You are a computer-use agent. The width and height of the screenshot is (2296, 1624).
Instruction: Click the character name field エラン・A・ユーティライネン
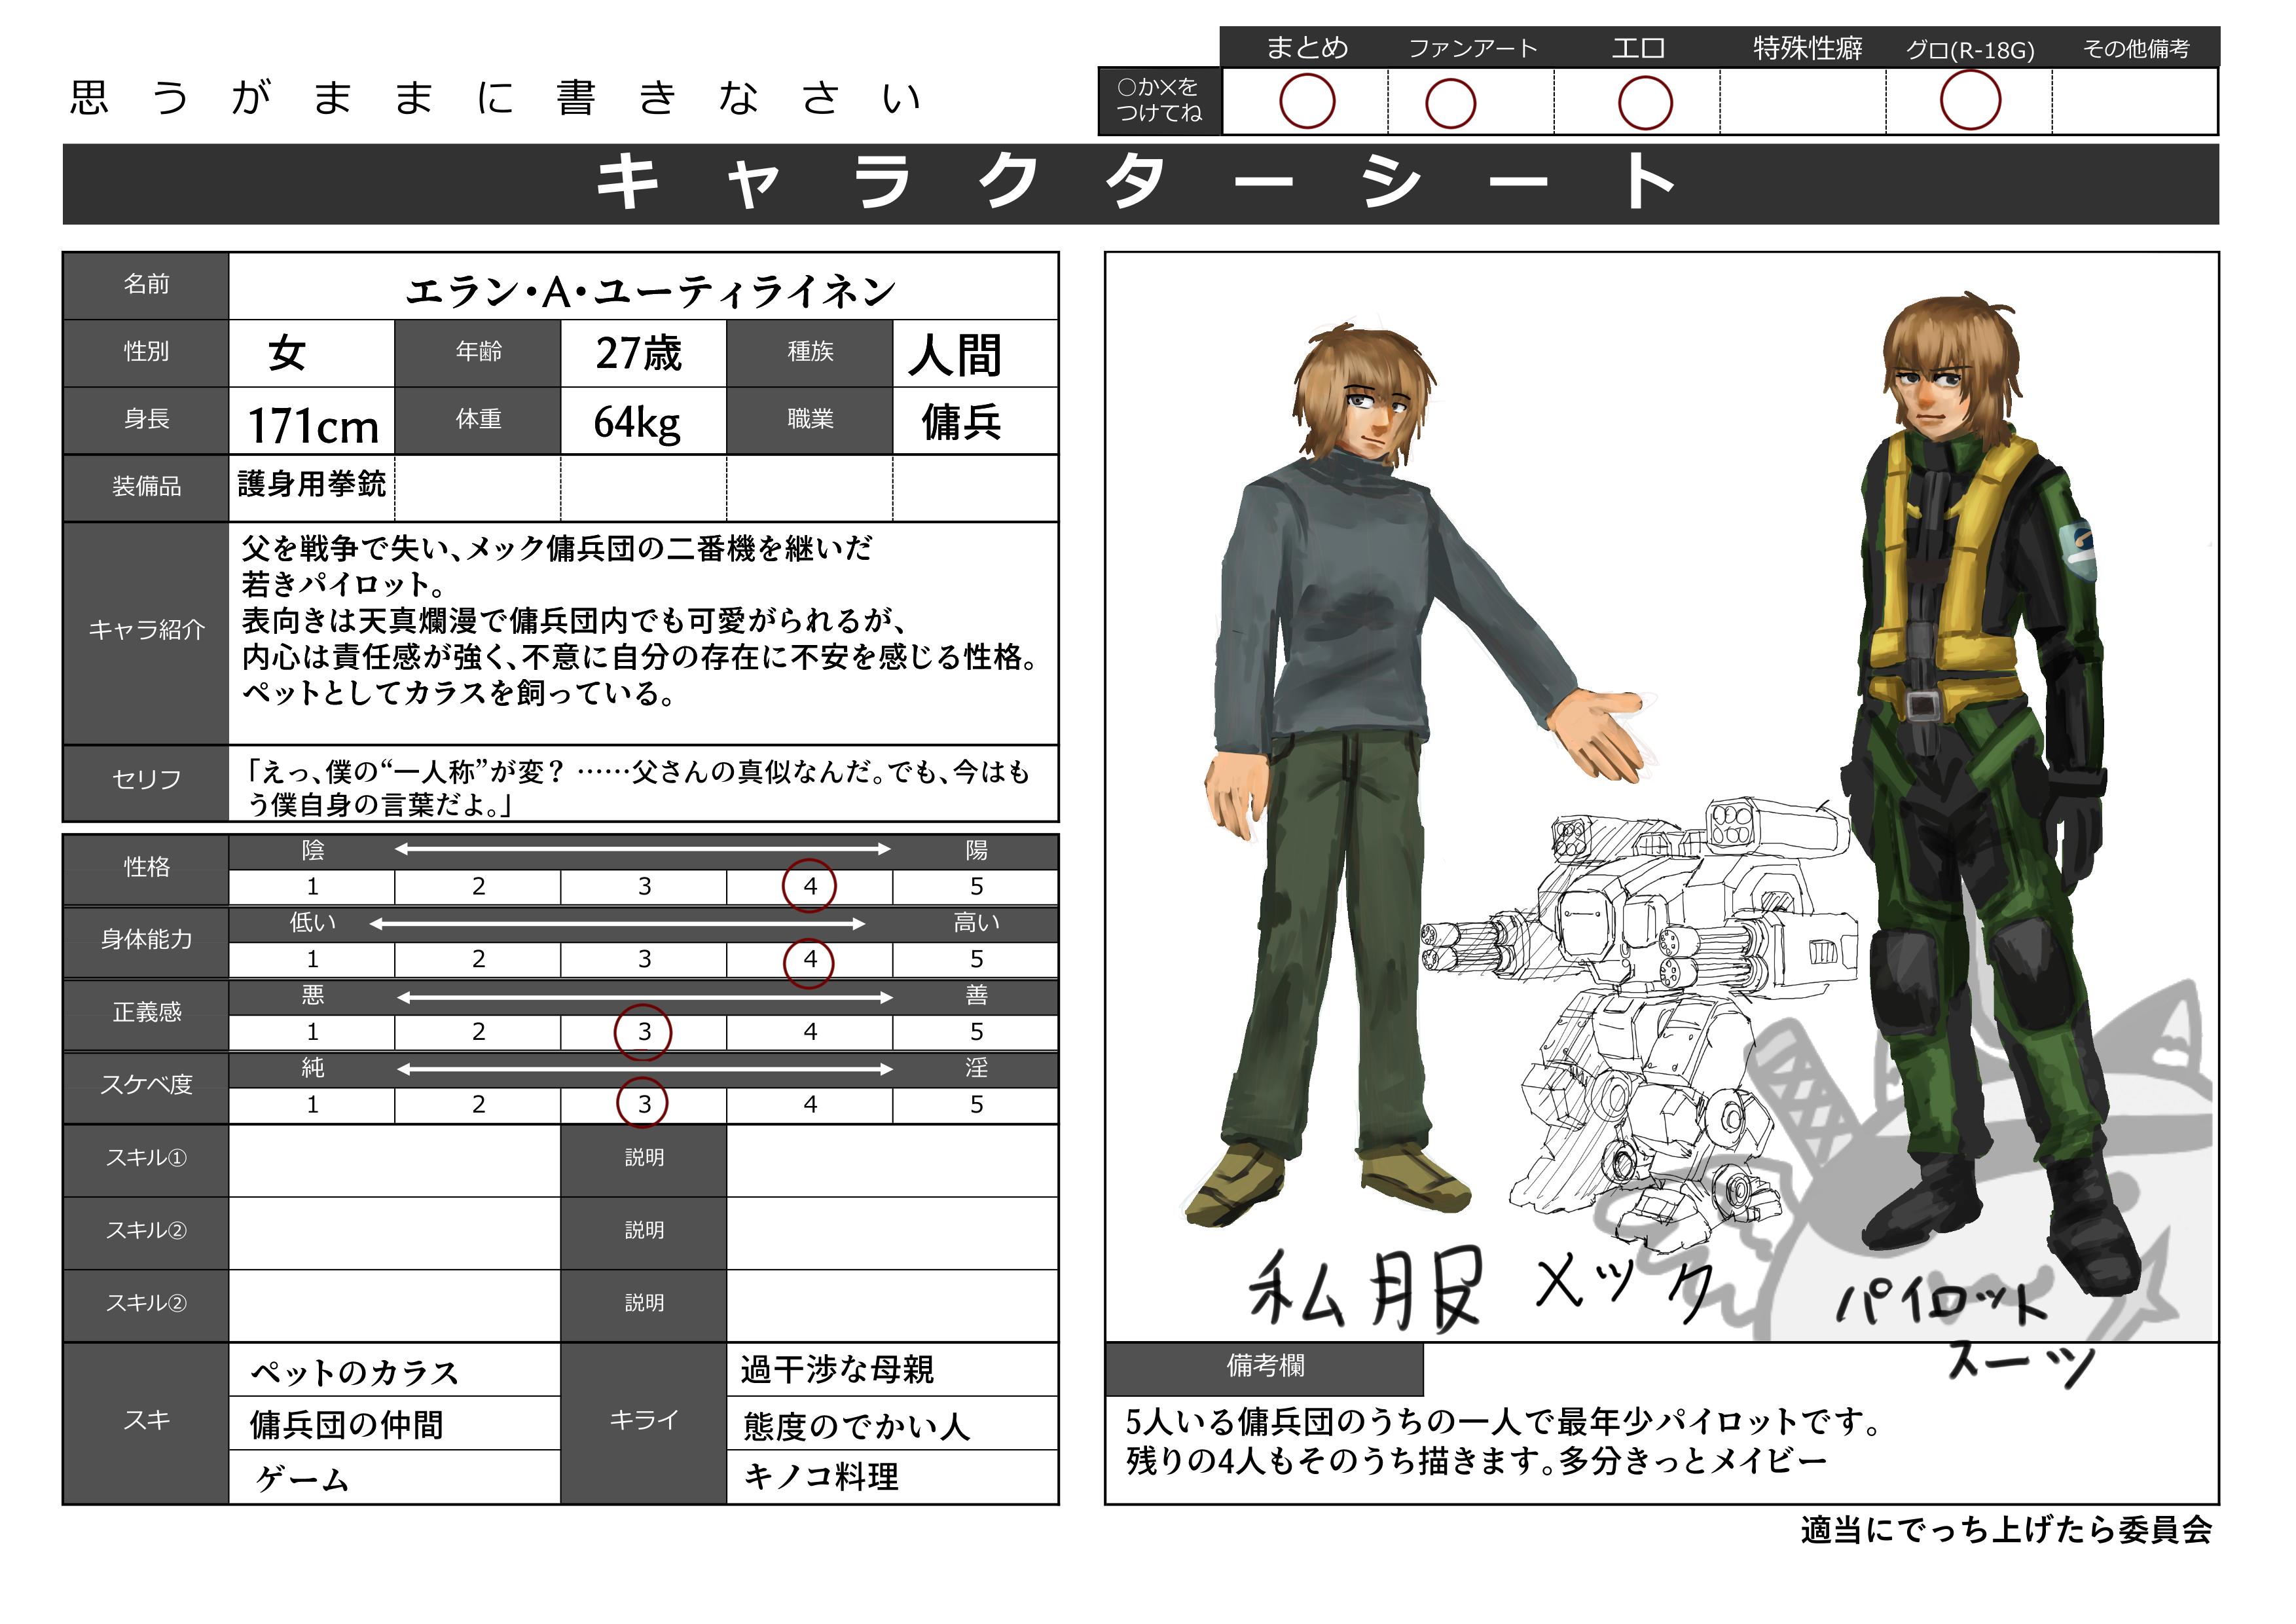tap(650, 292)
